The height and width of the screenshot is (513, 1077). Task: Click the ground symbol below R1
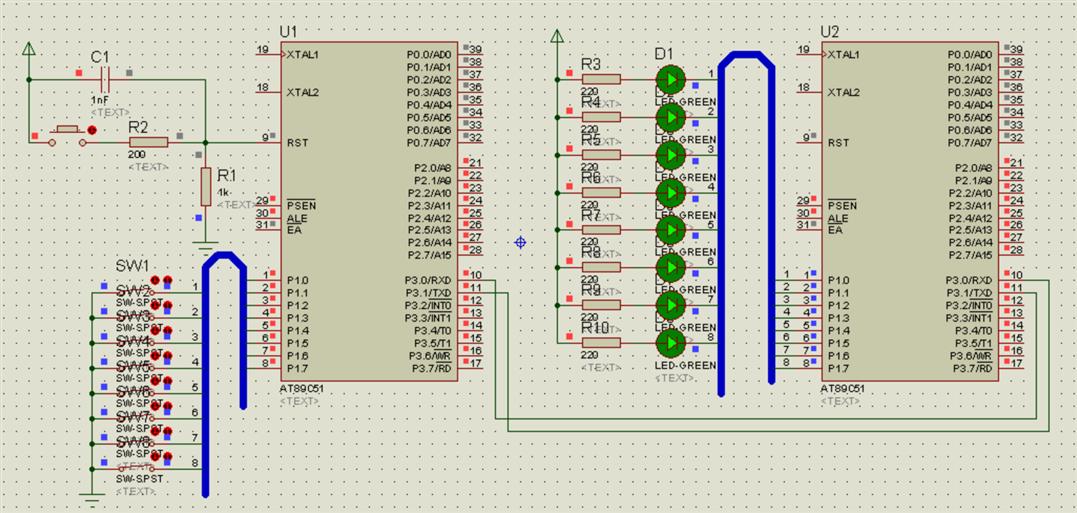tap(206, 245)
